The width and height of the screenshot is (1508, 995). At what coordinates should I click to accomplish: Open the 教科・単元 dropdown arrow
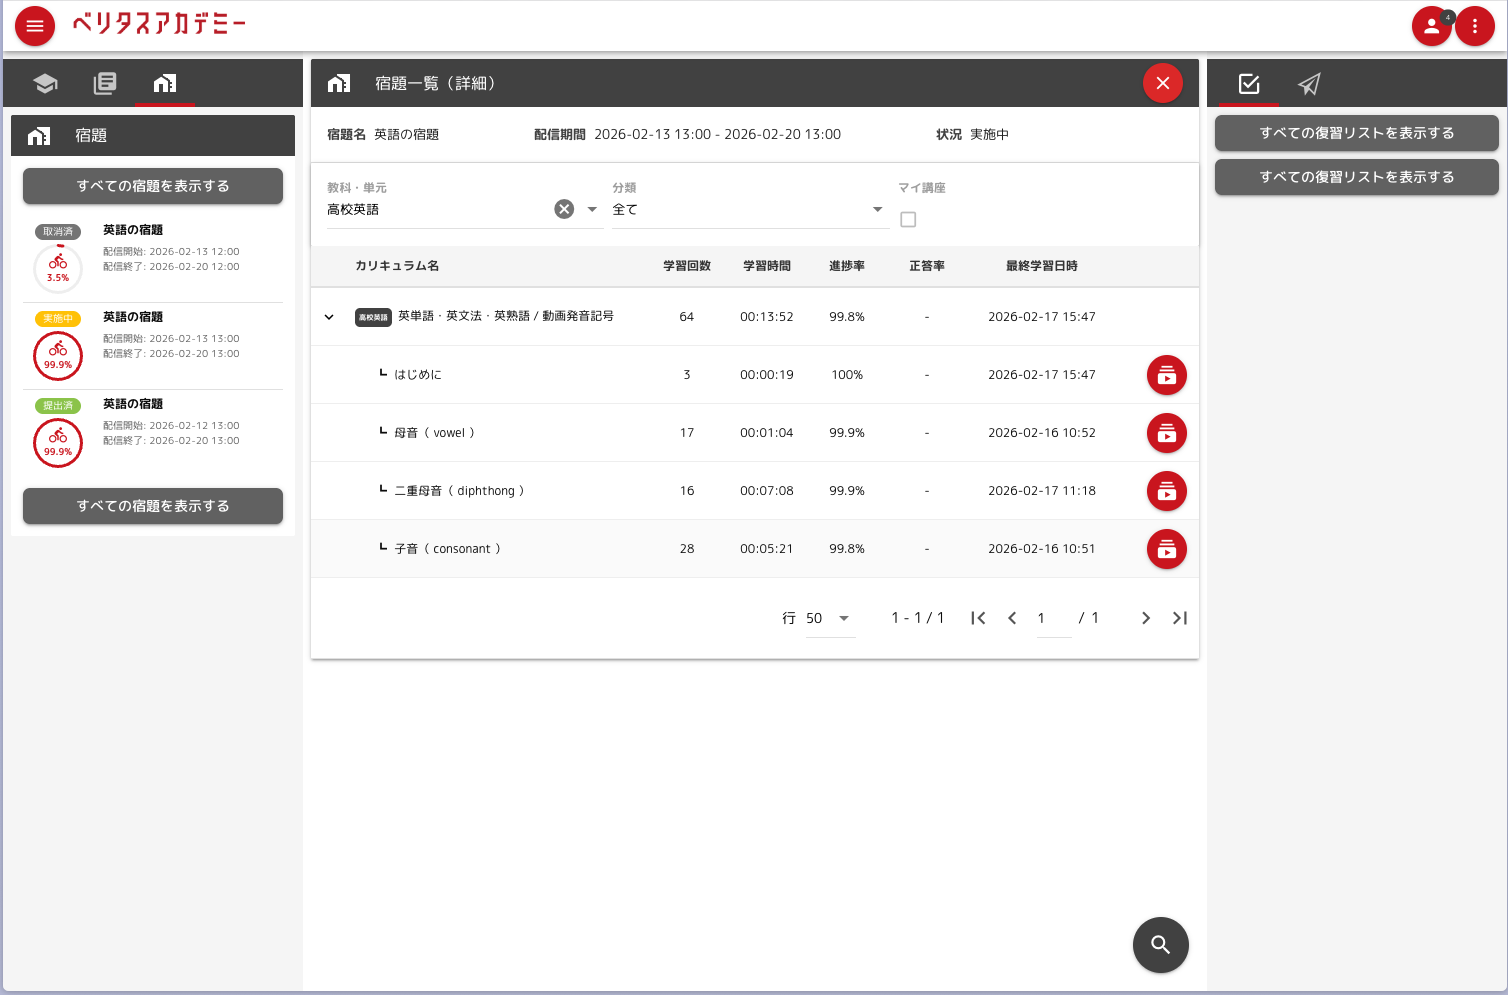[592, 209]
